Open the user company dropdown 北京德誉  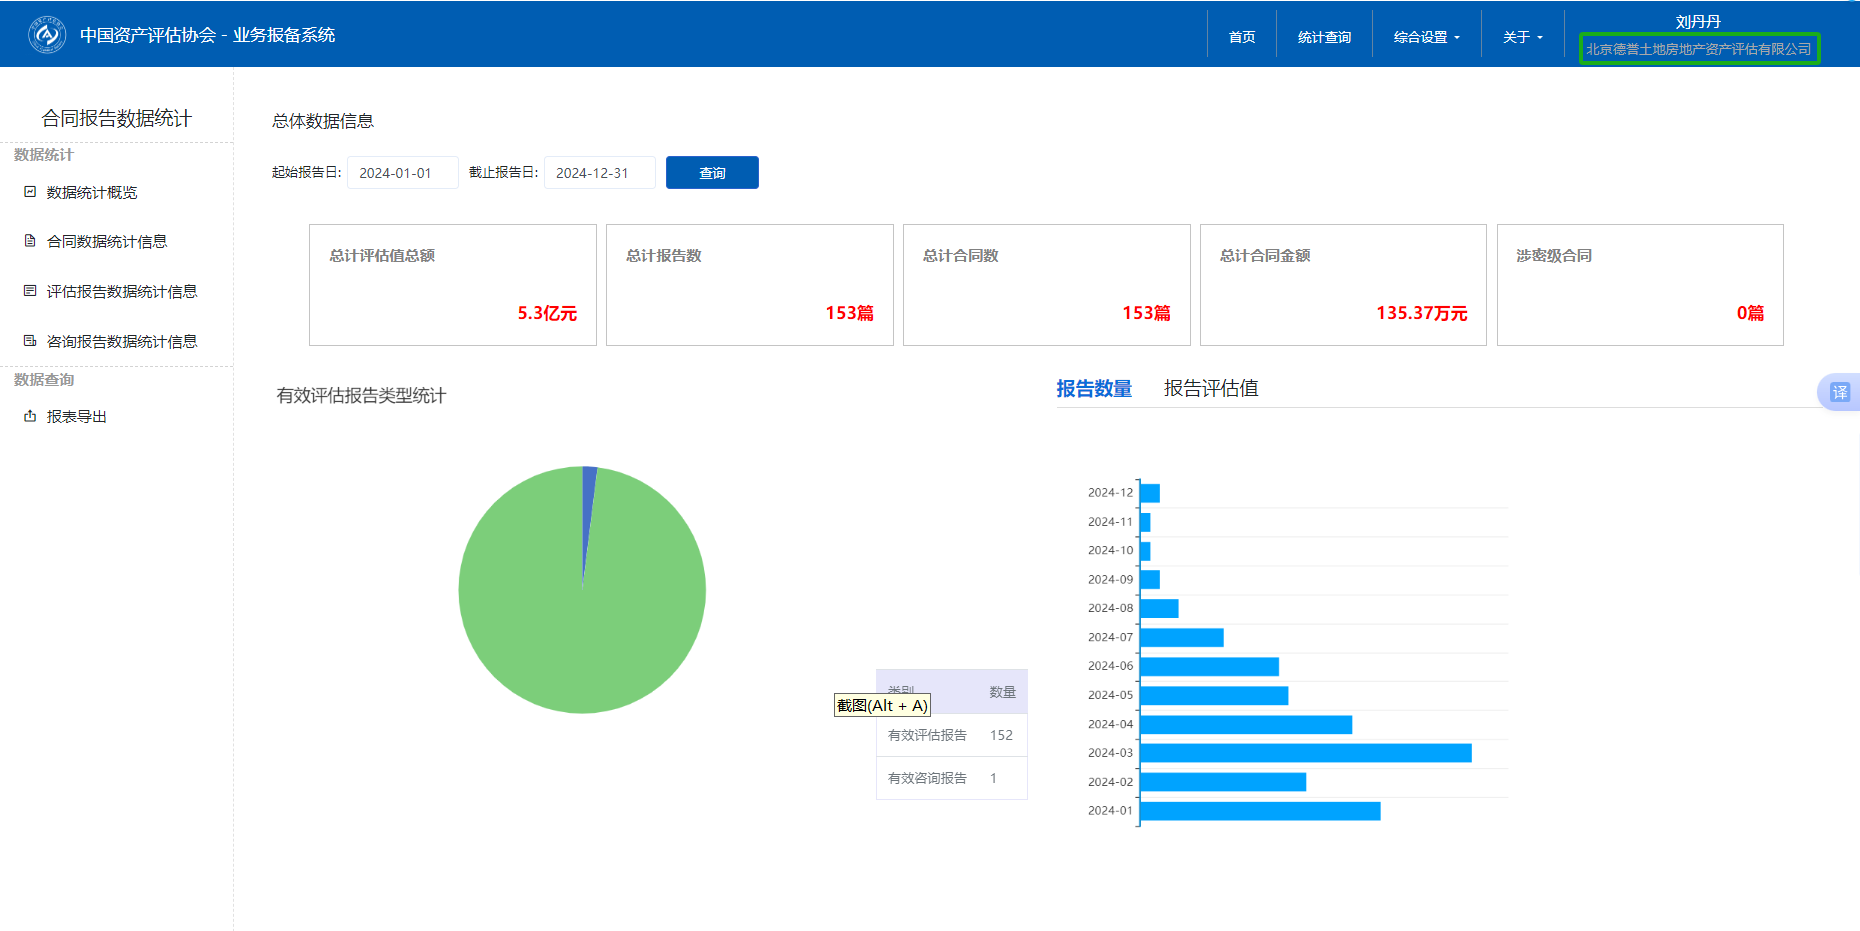(1698, 49)
